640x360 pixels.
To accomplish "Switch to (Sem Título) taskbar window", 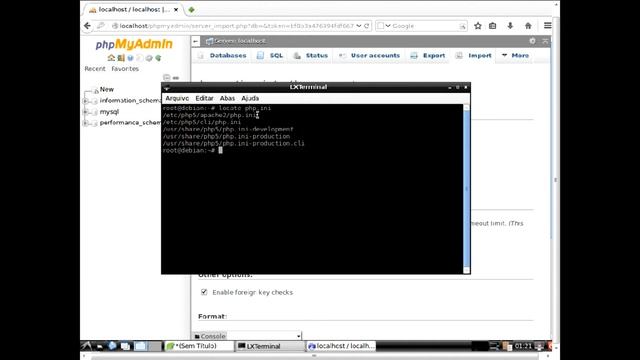I will click(x=199, y=346).
